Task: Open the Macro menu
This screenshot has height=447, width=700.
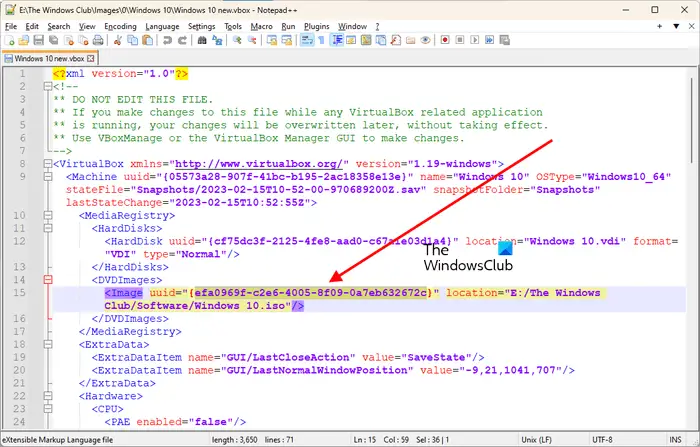Action: click(261, 26)
